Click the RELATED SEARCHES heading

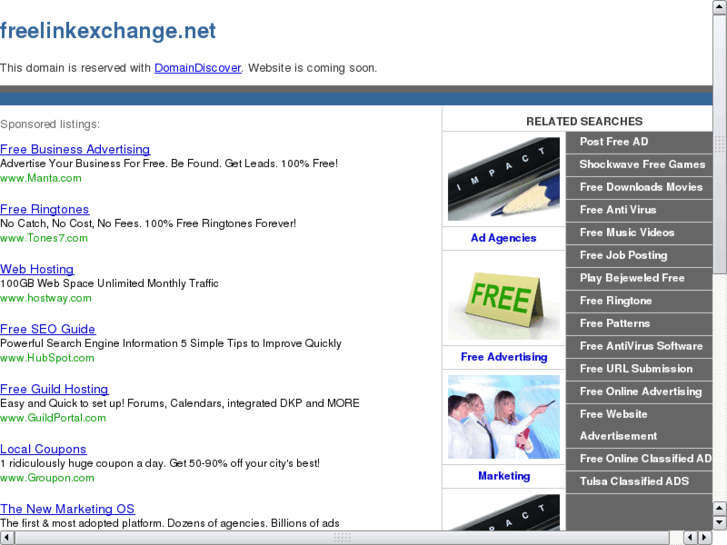(x=584, y=122)
